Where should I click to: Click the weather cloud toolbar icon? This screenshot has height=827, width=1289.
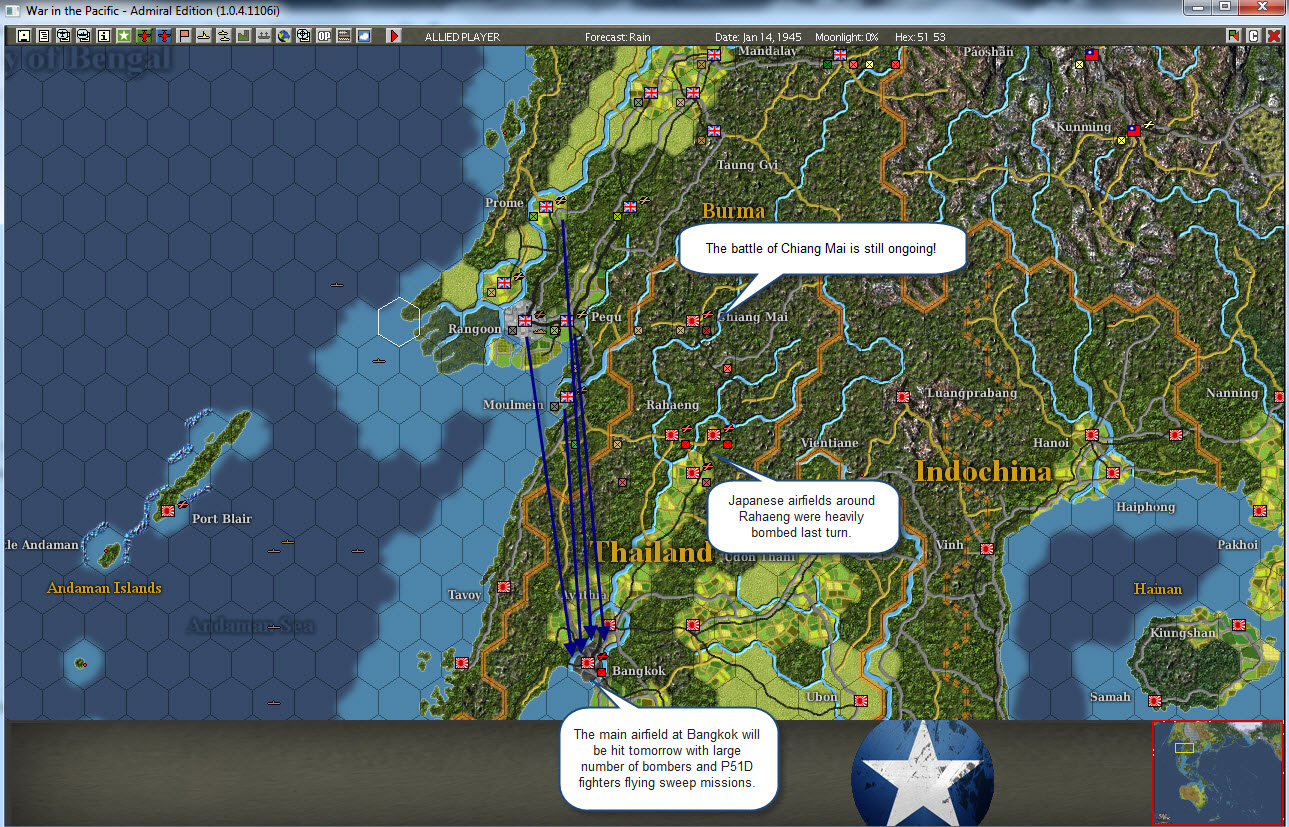pyautogui.click(x=363, y=36)
